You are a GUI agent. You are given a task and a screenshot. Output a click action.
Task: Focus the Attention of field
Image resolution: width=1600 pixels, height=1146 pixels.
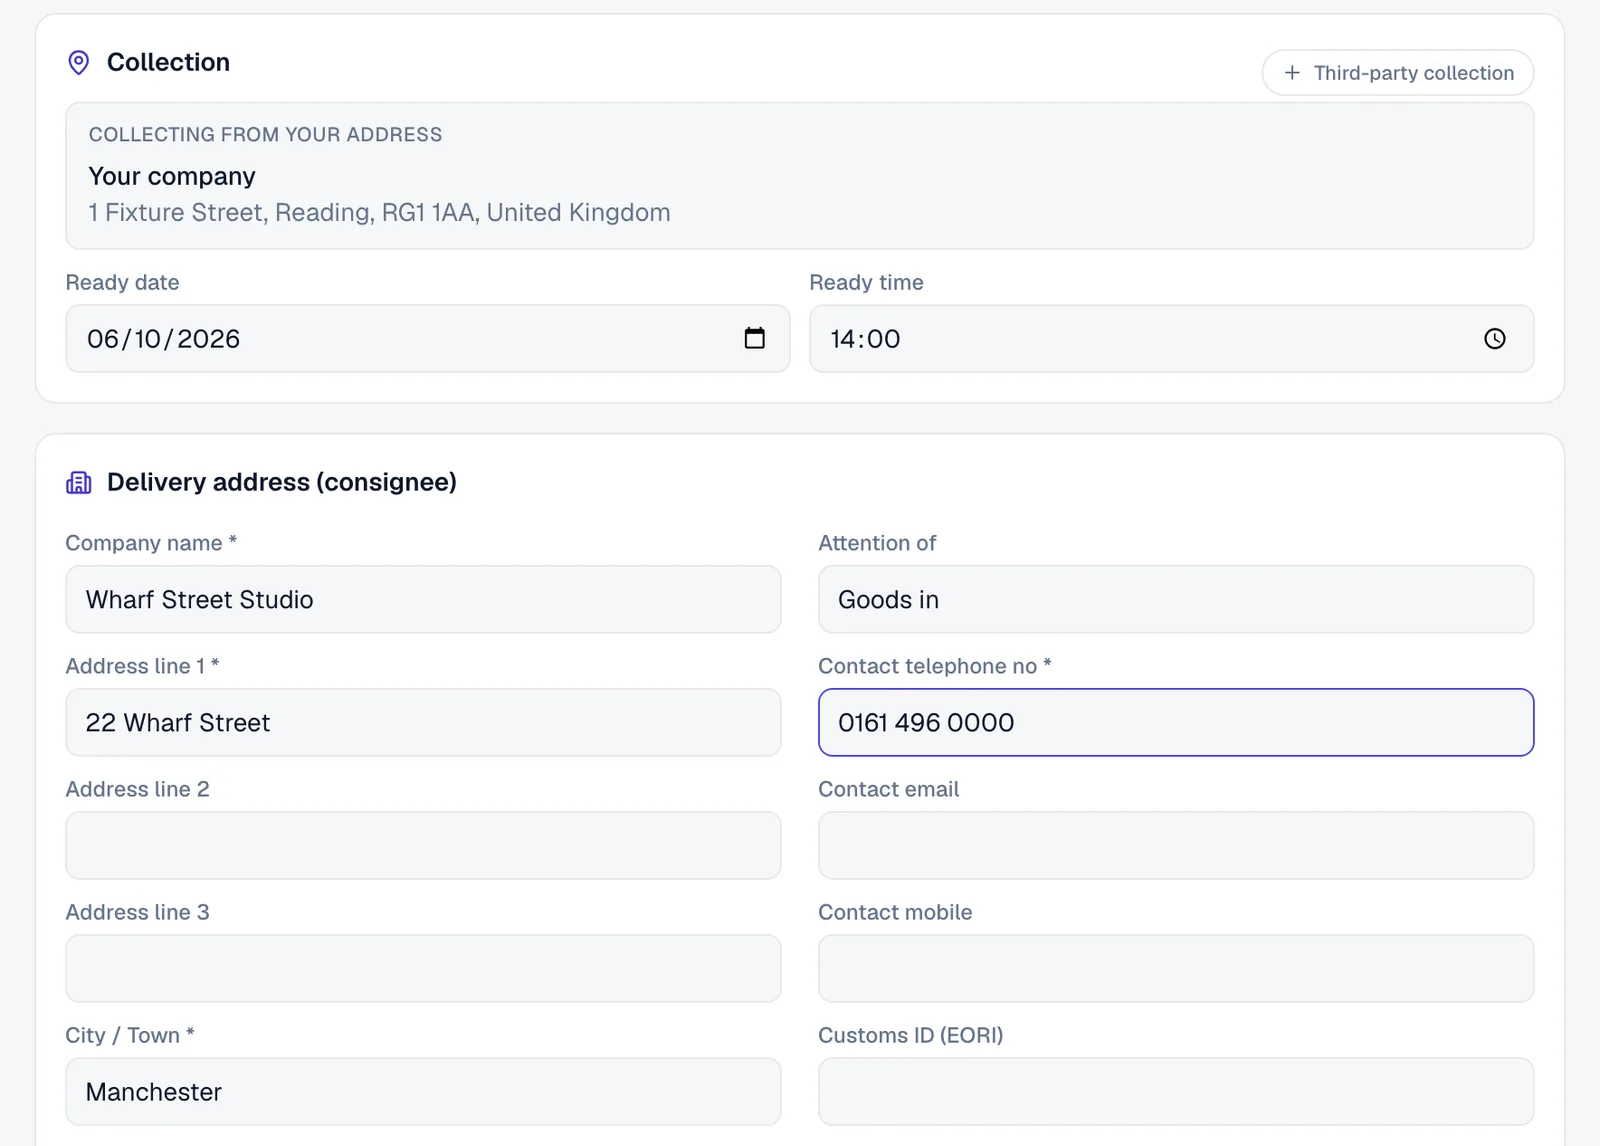(1176, 599)
